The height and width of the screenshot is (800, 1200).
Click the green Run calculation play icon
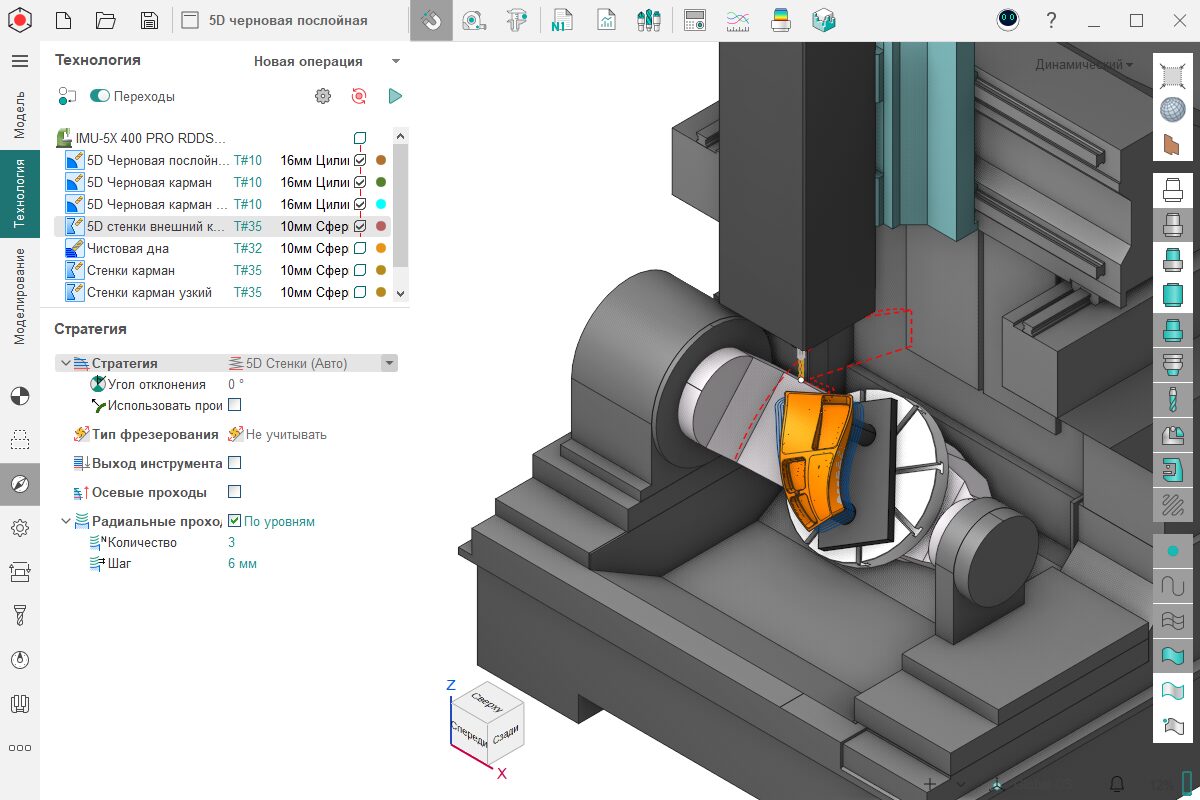[395, 96]
